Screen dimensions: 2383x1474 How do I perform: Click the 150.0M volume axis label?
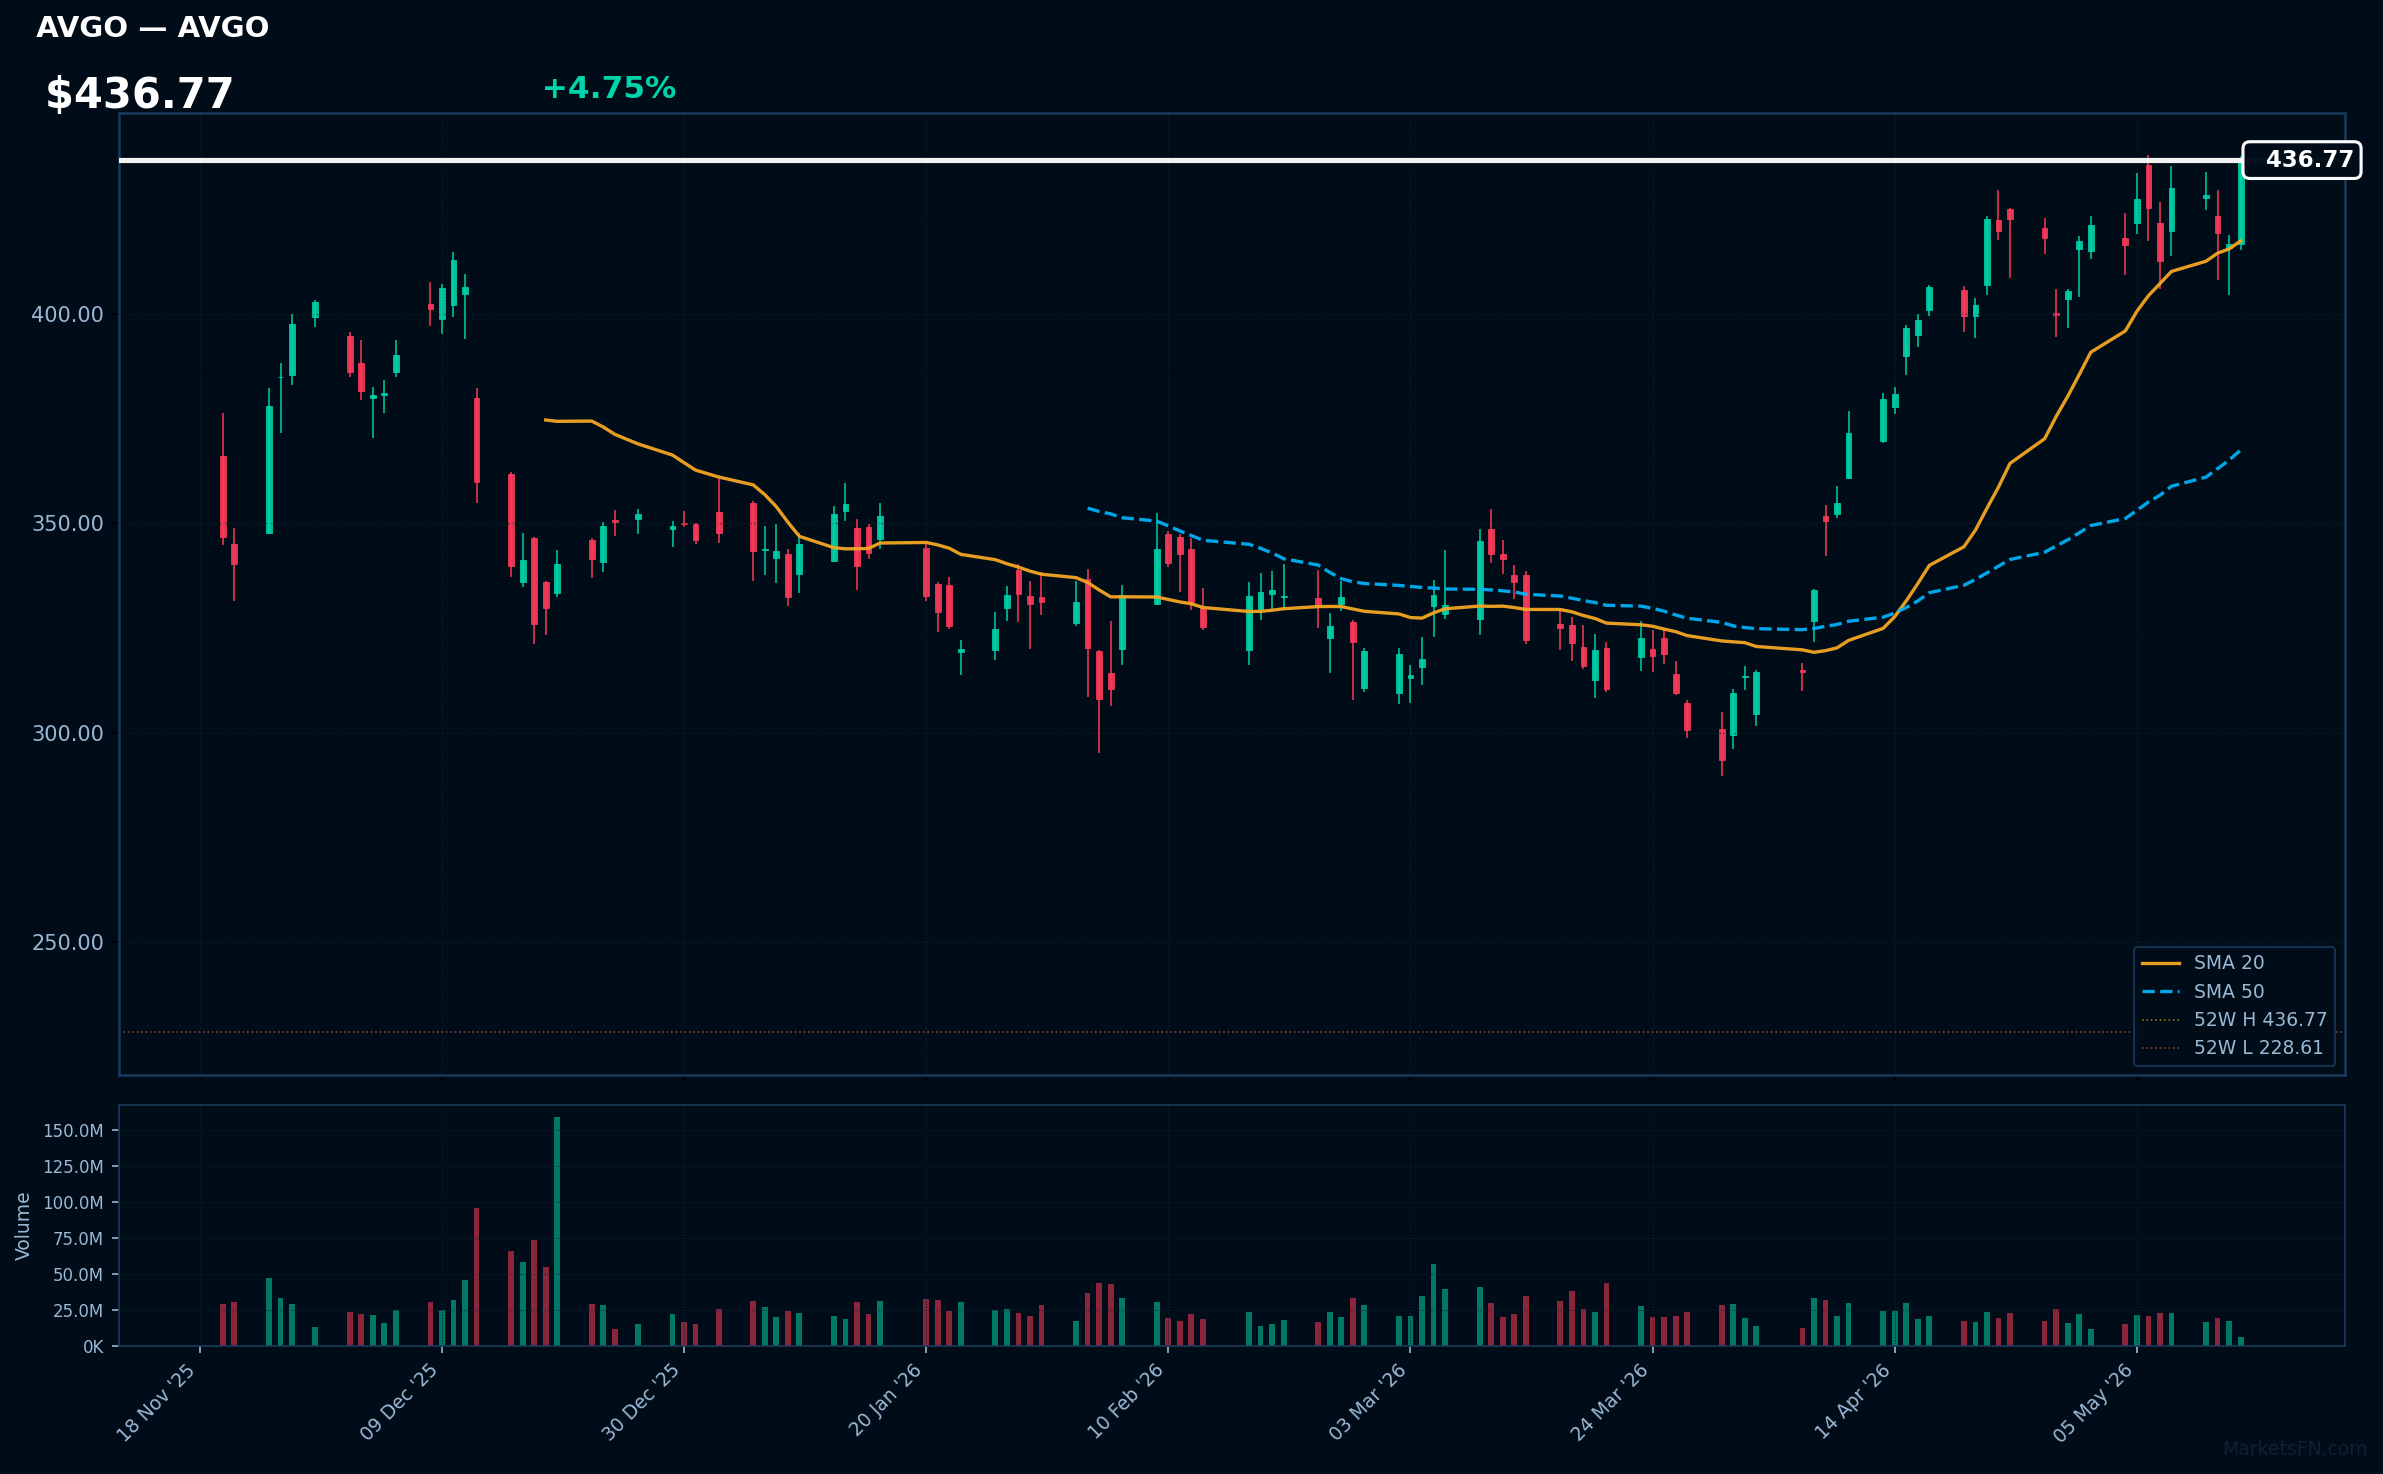(73, 1131)
